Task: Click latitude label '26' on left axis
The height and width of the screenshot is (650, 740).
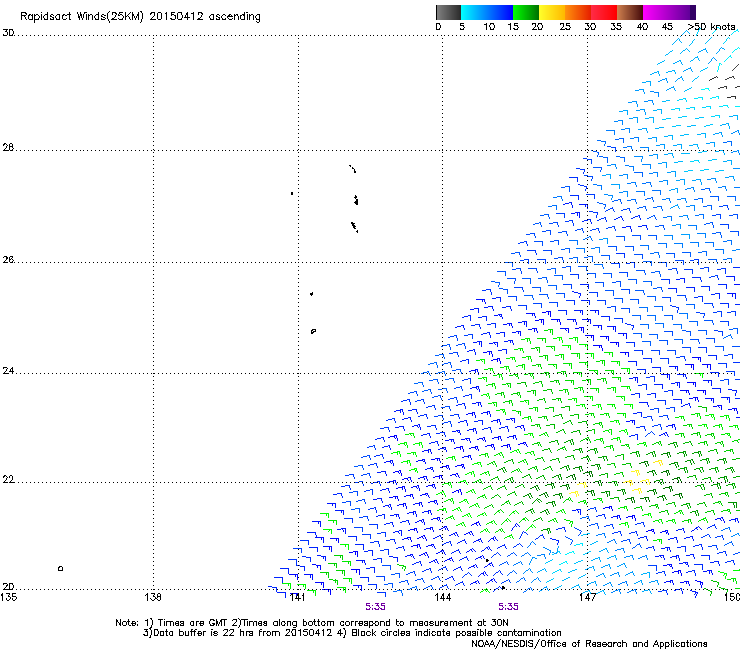Action: [x=8, y=260]
